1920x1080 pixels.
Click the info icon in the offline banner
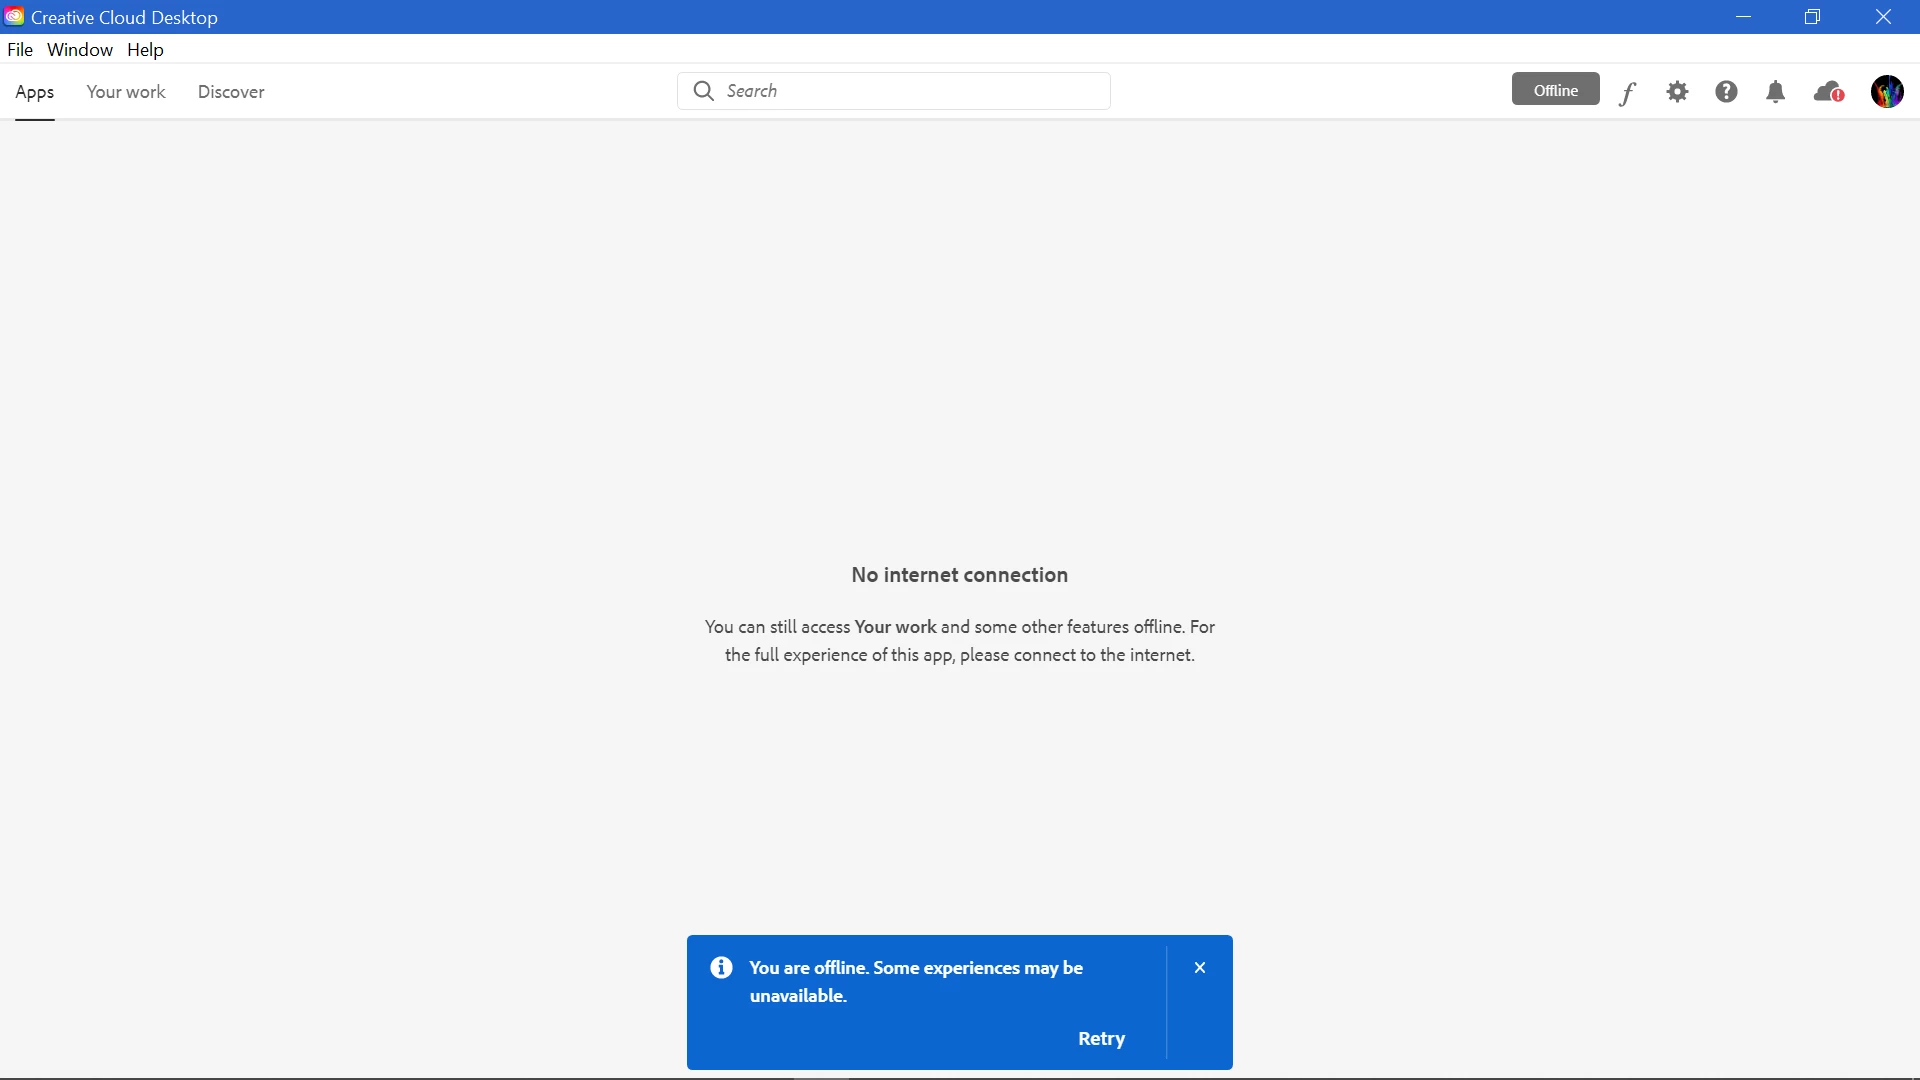click(x=721, y=967)
